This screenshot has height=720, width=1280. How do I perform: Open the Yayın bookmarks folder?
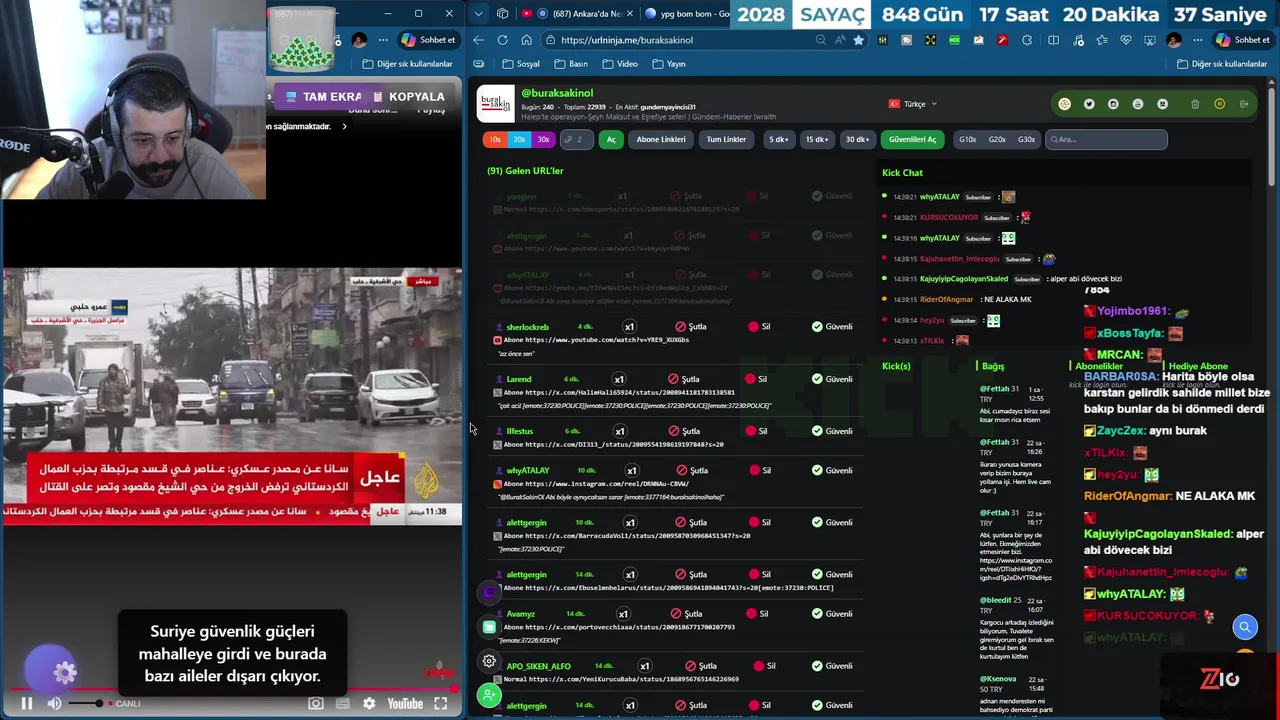pos(669,64)
